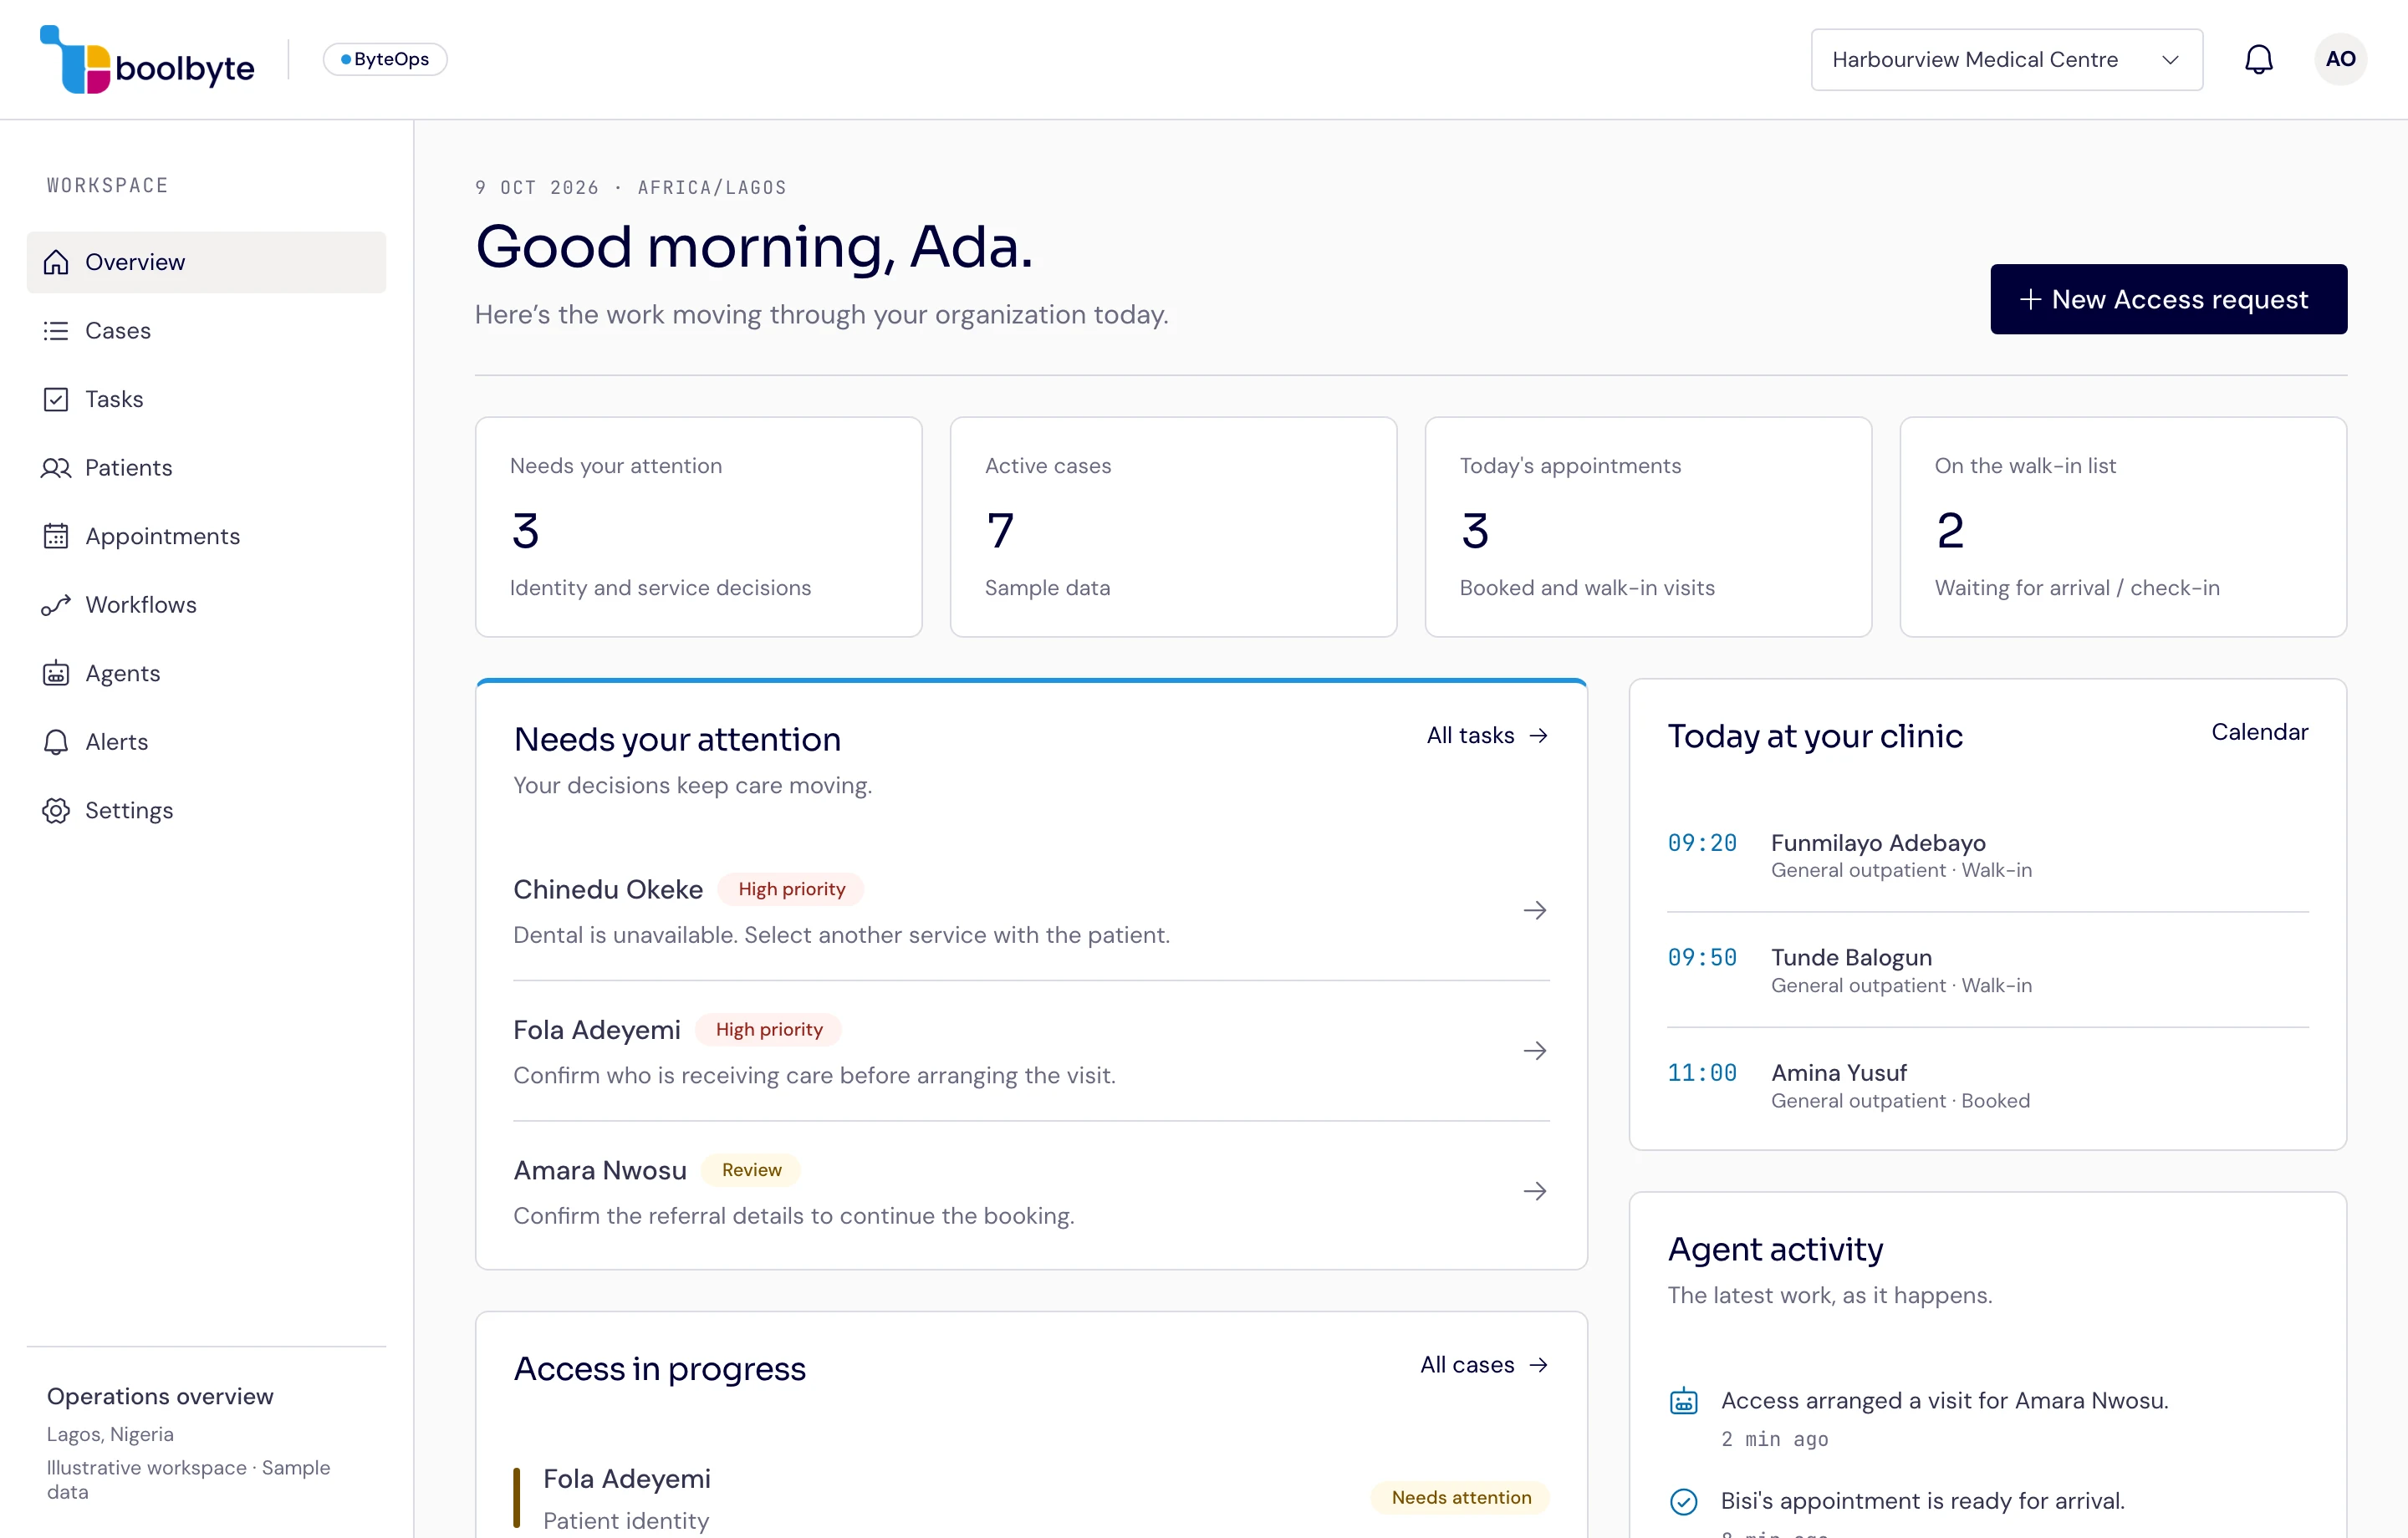Click the boolbyte logo
2408x1538 pixels.
pos(147,60)
